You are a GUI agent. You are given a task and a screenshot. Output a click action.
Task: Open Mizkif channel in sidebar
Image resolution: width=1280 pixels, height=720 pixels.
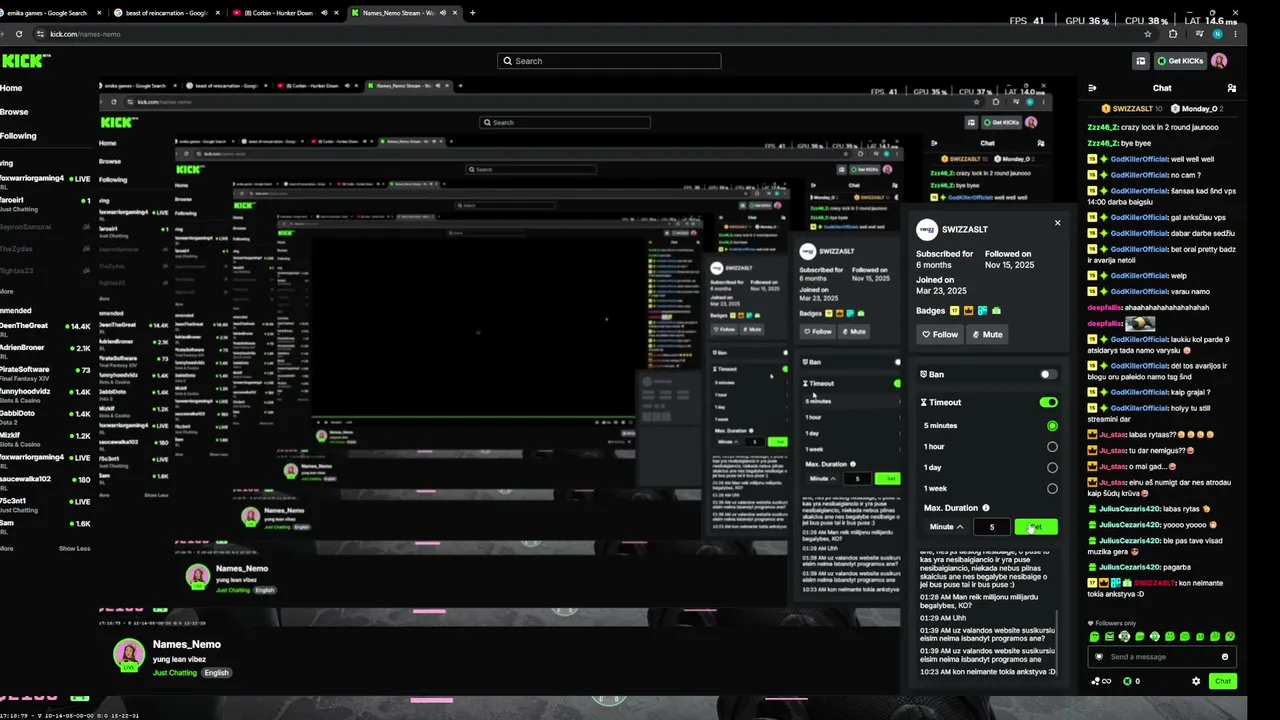click(45, 438)
